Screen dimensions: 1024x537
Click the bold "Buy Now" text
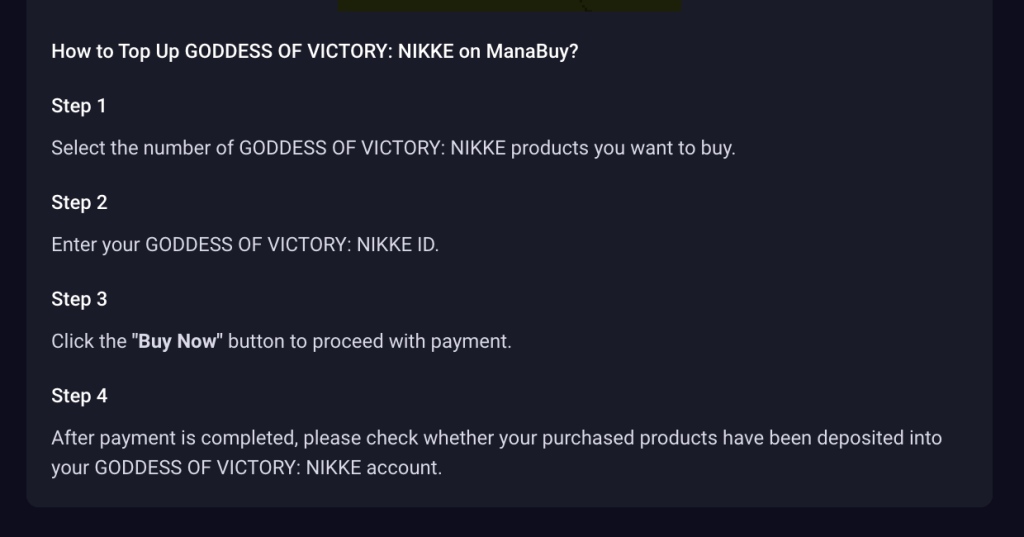[x=177, y=342]
